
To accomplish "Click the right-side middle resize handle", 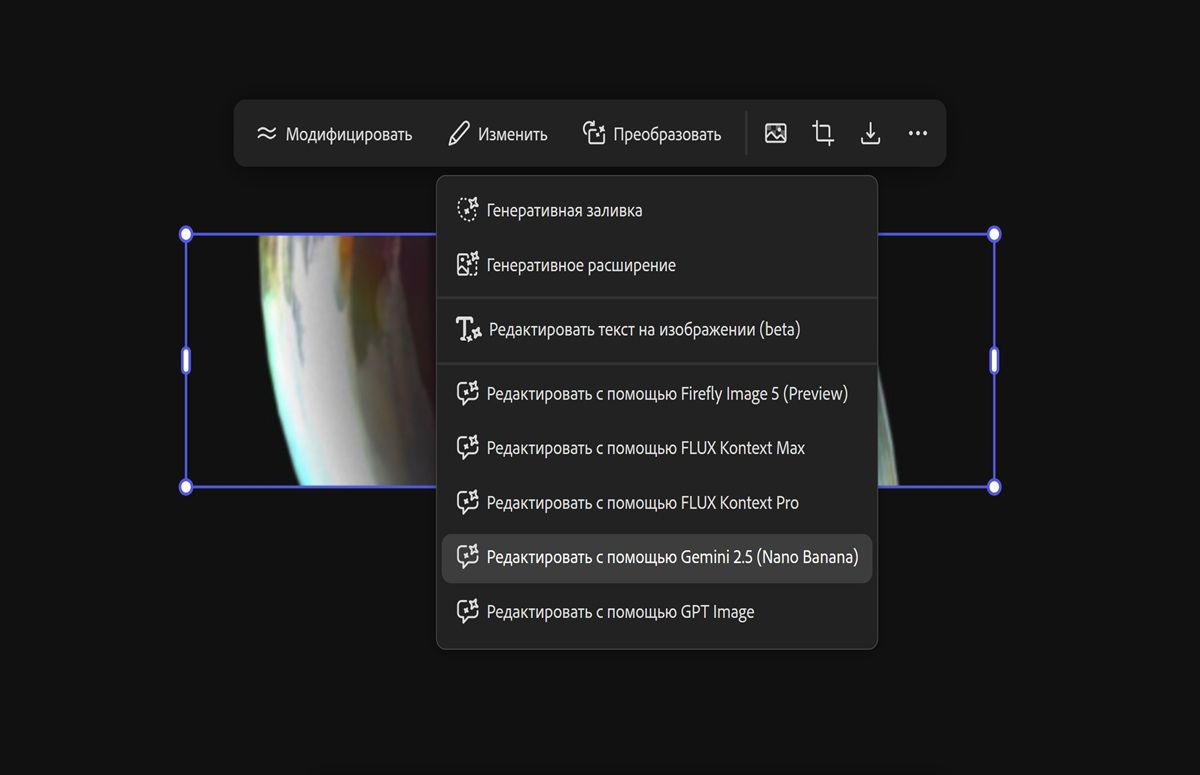I will [994, 360].
